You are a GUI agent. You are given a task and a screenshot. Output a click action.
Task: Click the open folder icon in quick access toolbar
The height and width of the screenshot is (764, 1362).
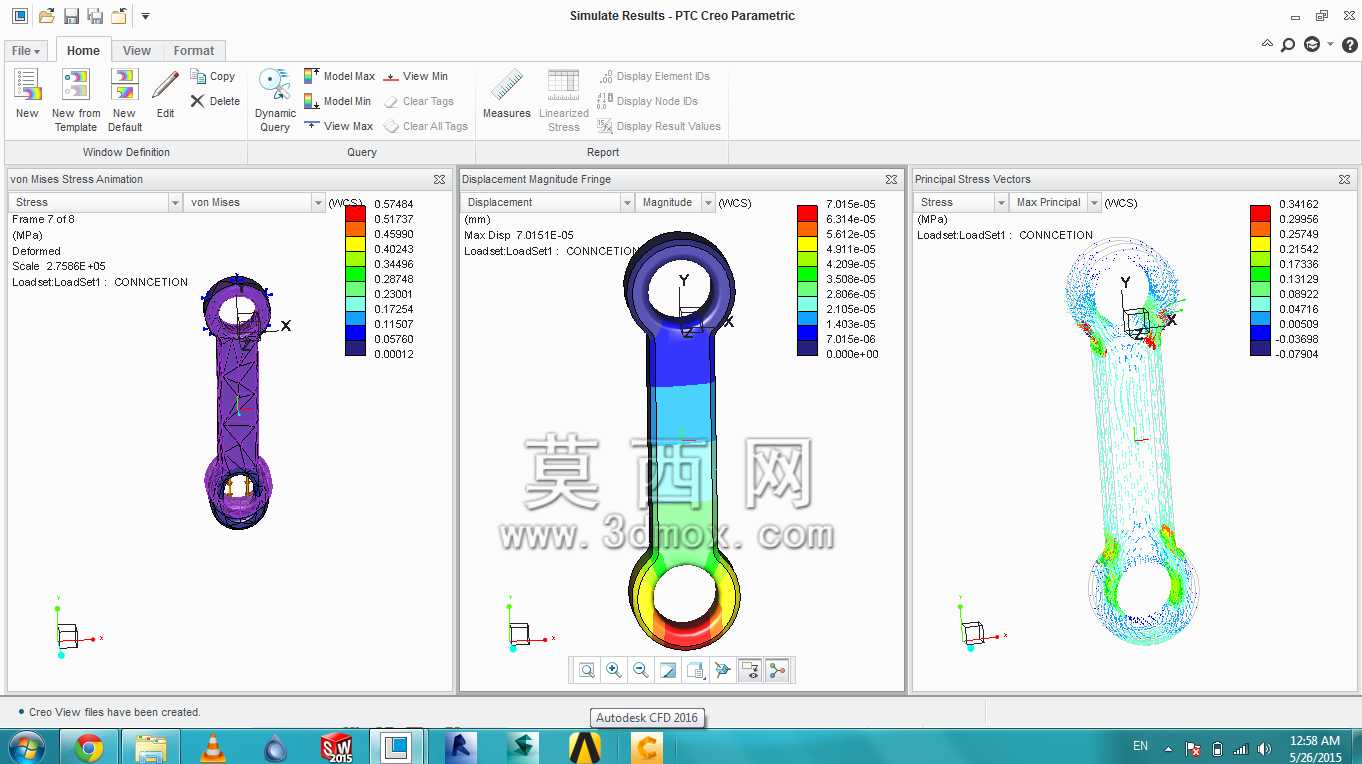(46, 16)
